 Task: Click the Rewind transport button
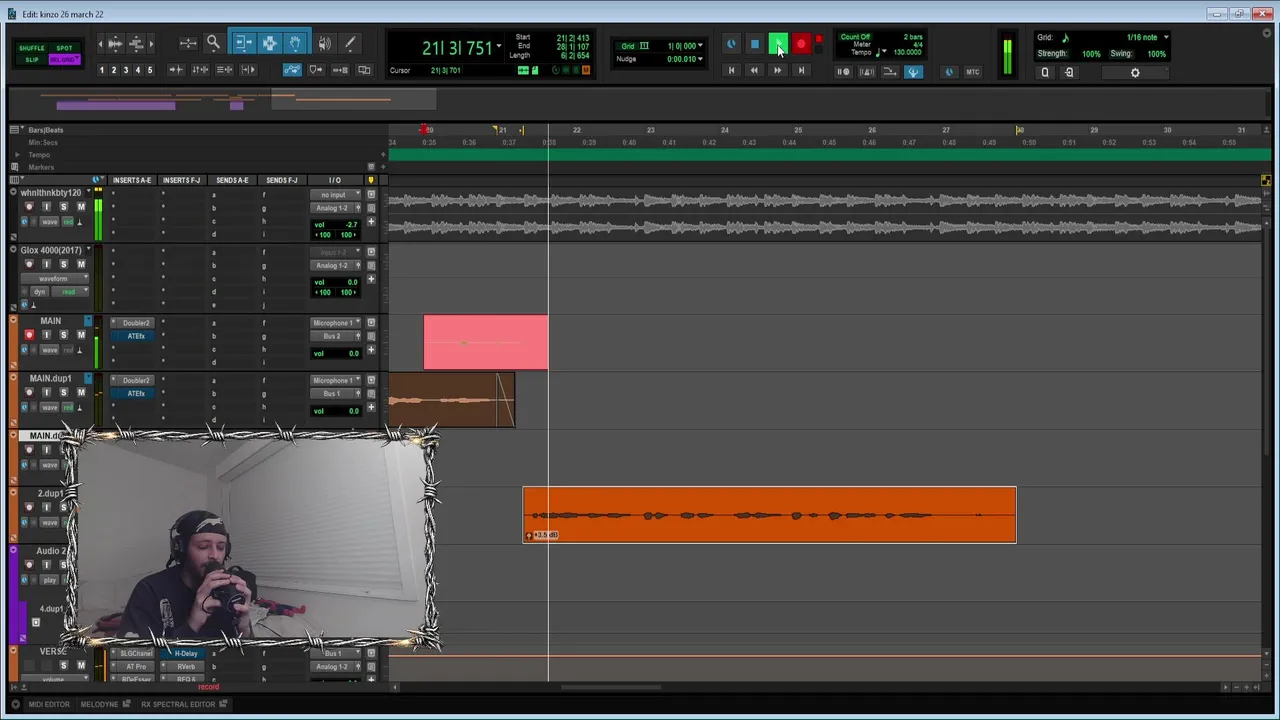754,71
